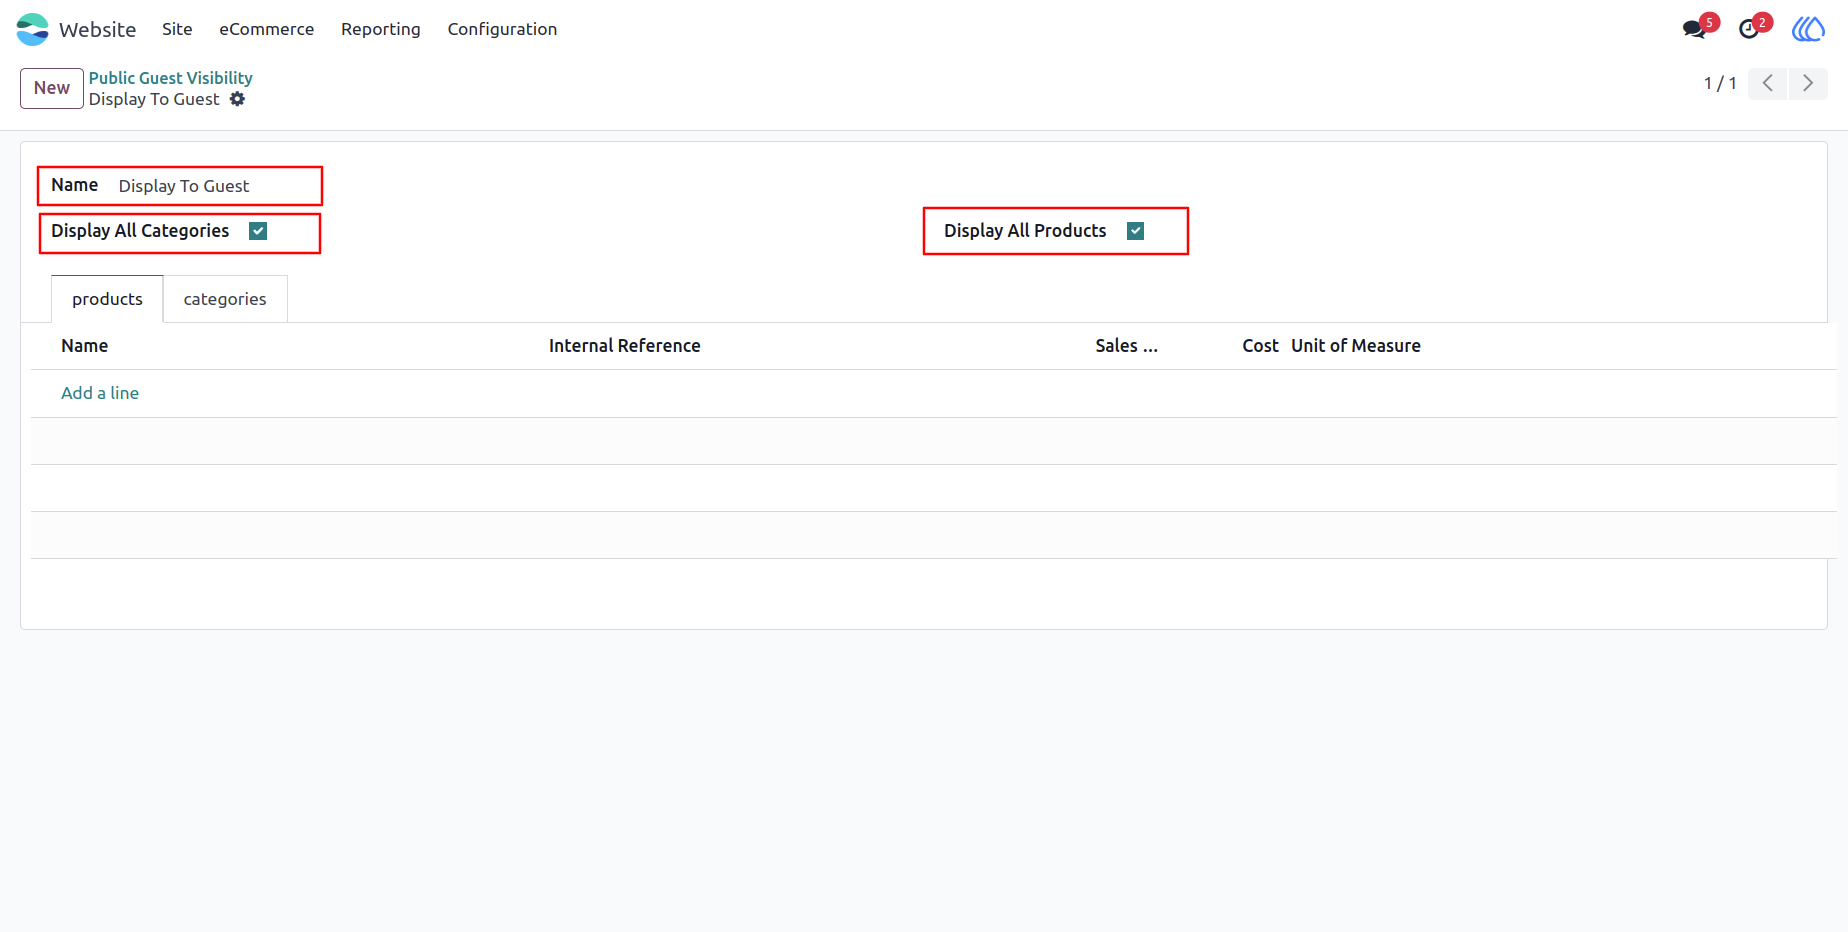
Task: Click the Cost column header
Action: [x=1260, y=346]
